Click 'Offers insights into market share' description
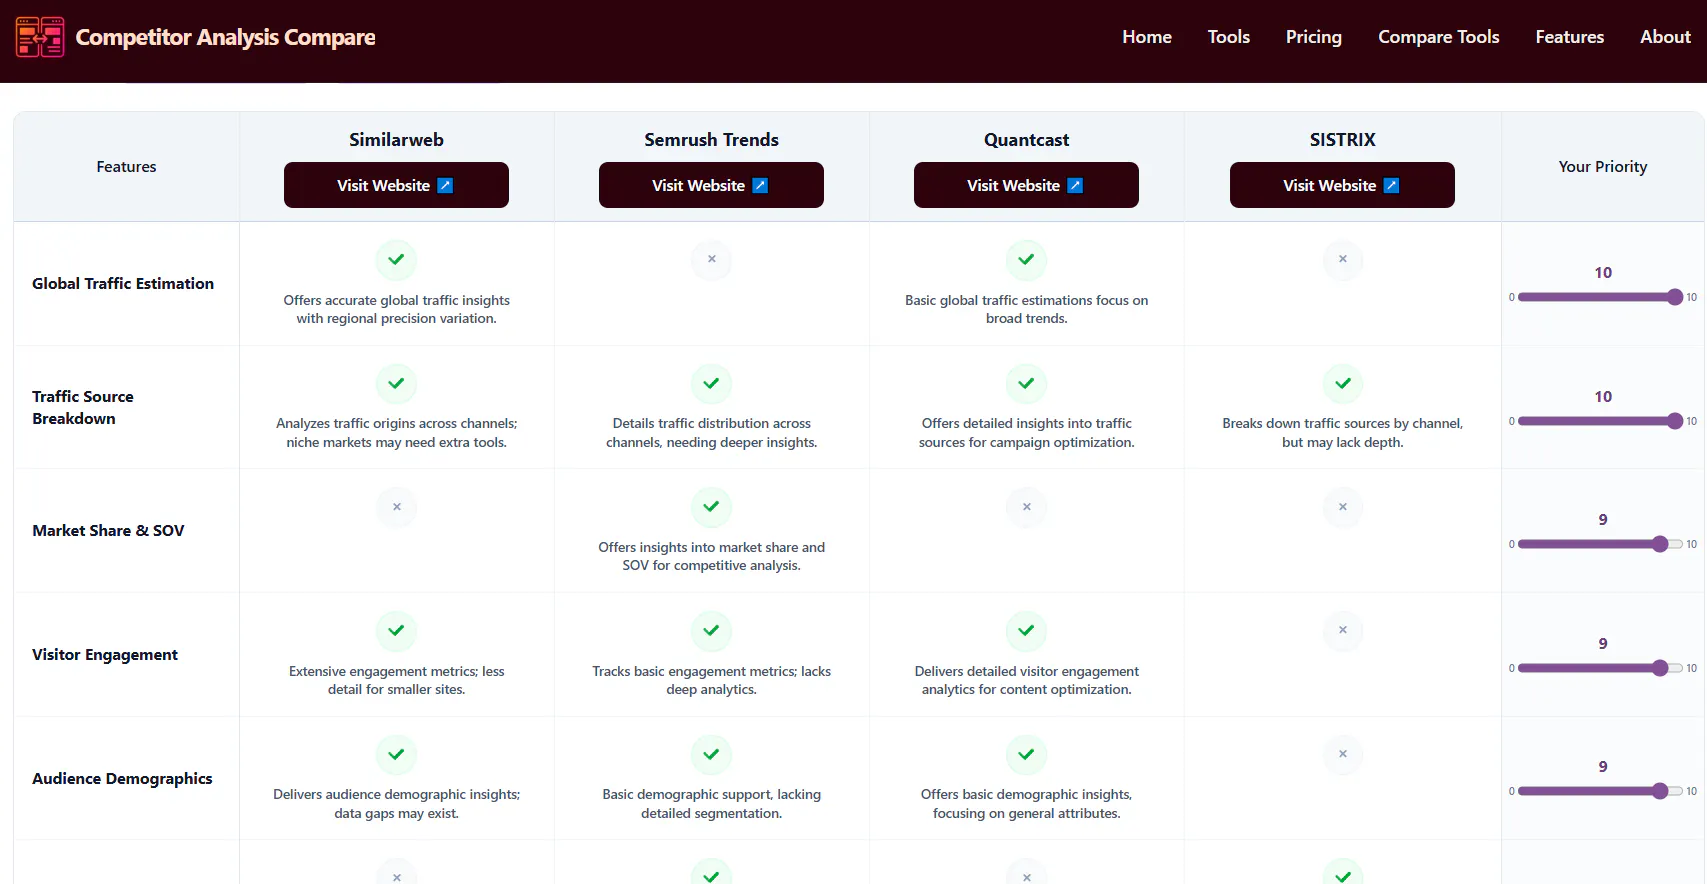1707x884 pixels. click(x=711, y=556)
